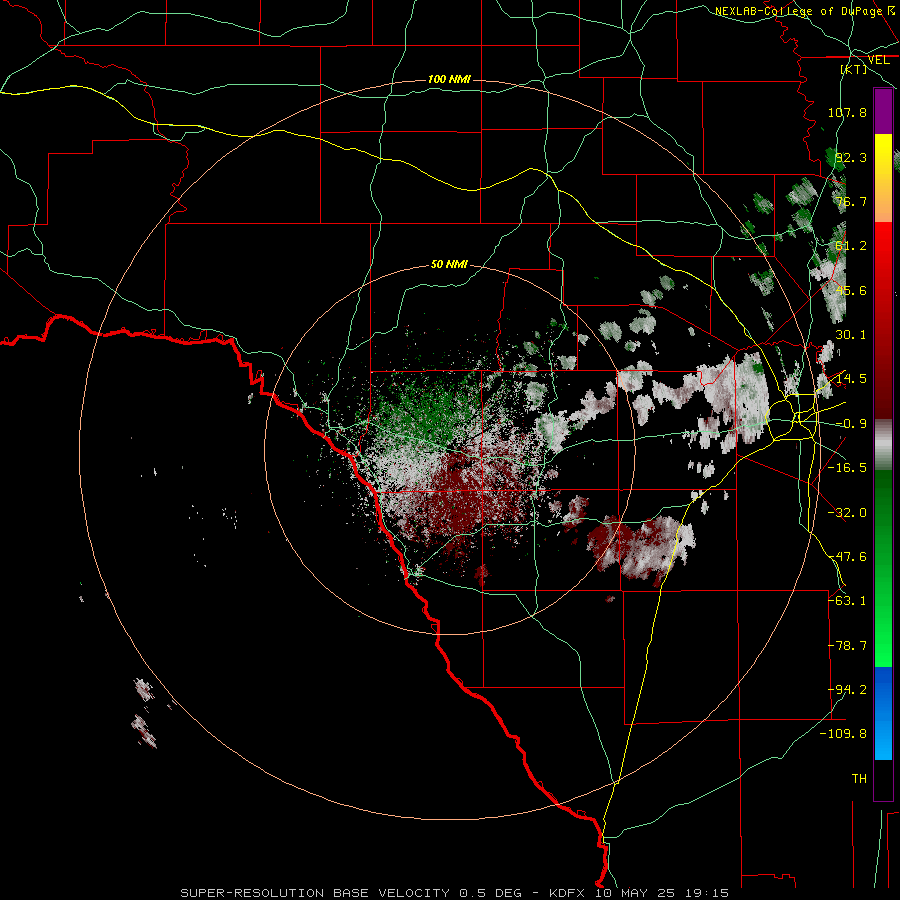Select the 92.3 velocity legend value
Screen dimensions: 900x900
(851, 157)
